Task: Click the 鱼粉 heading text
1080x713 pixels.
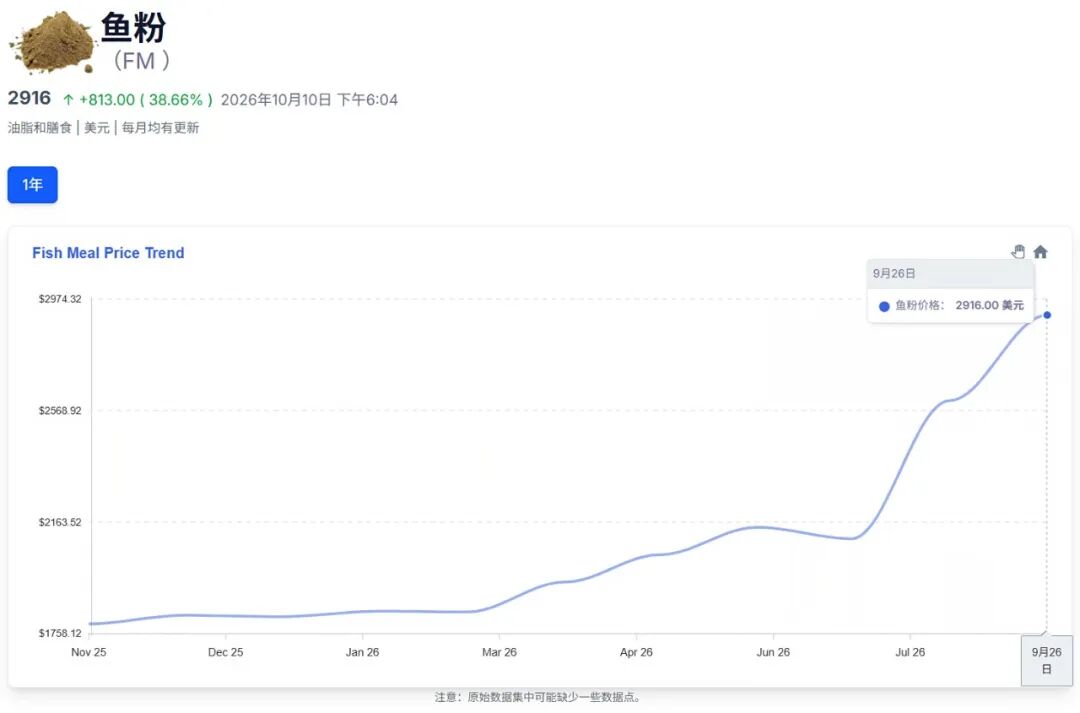Action: 134,28
